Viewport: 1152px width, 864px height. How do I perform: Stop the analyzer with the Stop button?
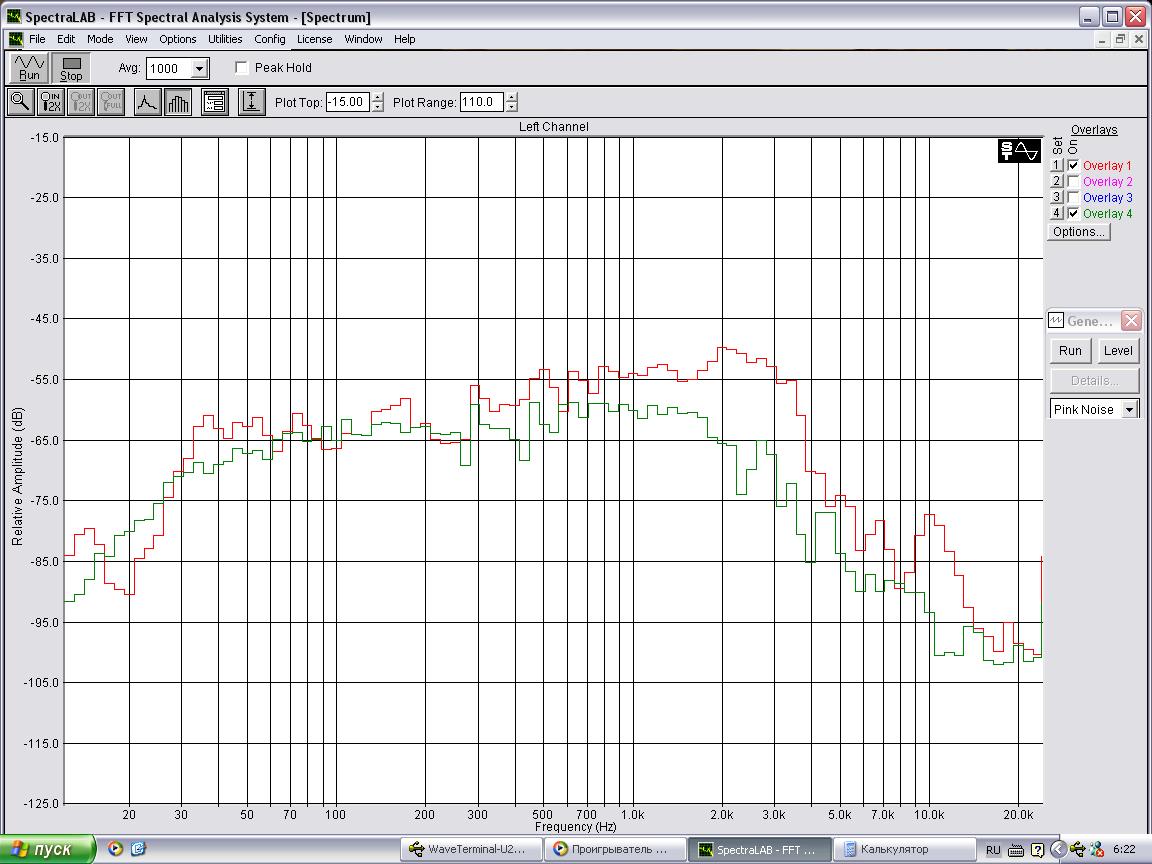point(71,68)
